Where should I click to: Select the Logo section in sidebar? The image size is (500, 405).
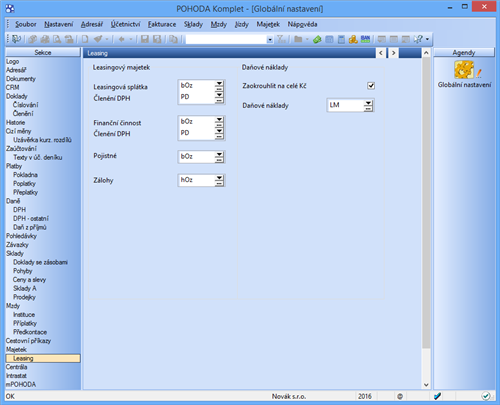(12, 61)
